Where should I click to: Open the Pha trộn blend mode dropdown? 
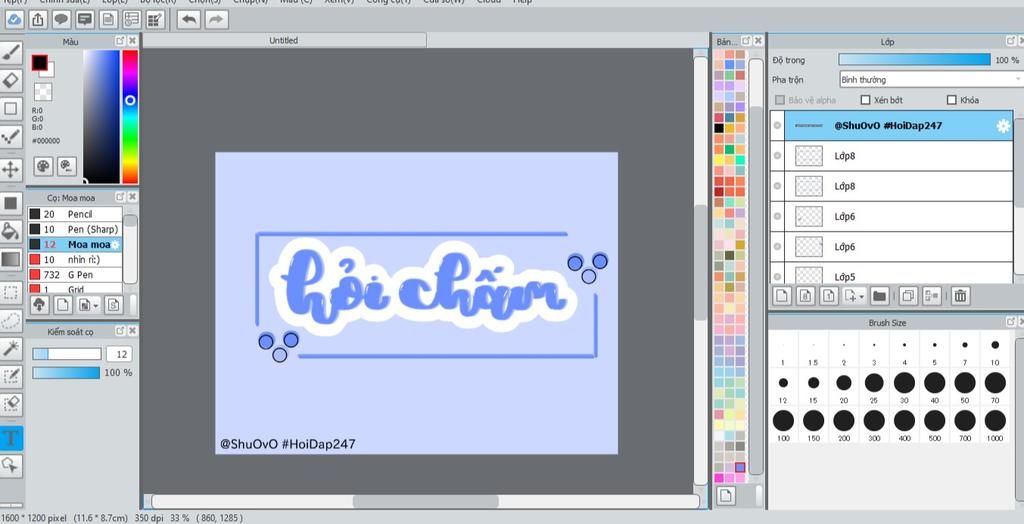[x=931, y=80]
